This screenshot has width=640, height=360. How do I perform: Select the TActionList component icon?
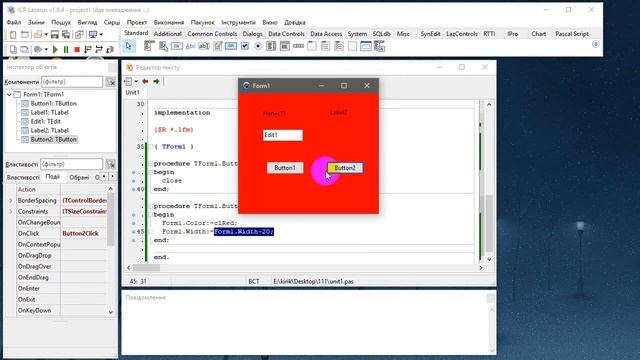tap(379, 47)
